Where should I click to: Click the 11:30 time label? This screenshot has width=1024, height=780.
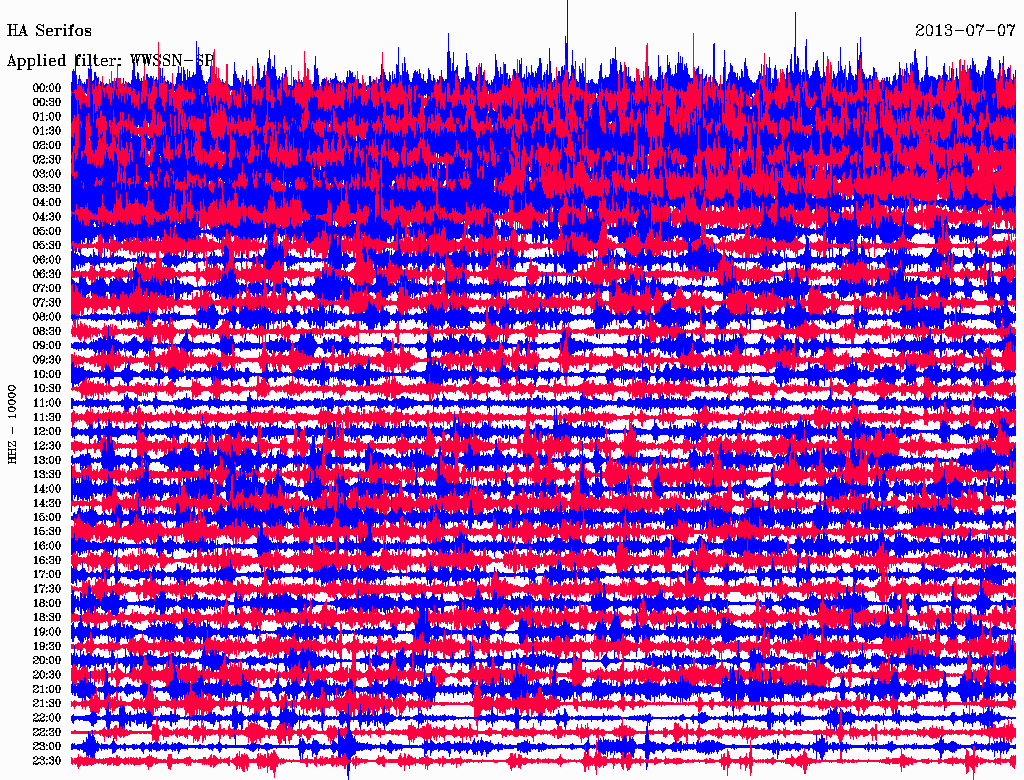point(46,417)
